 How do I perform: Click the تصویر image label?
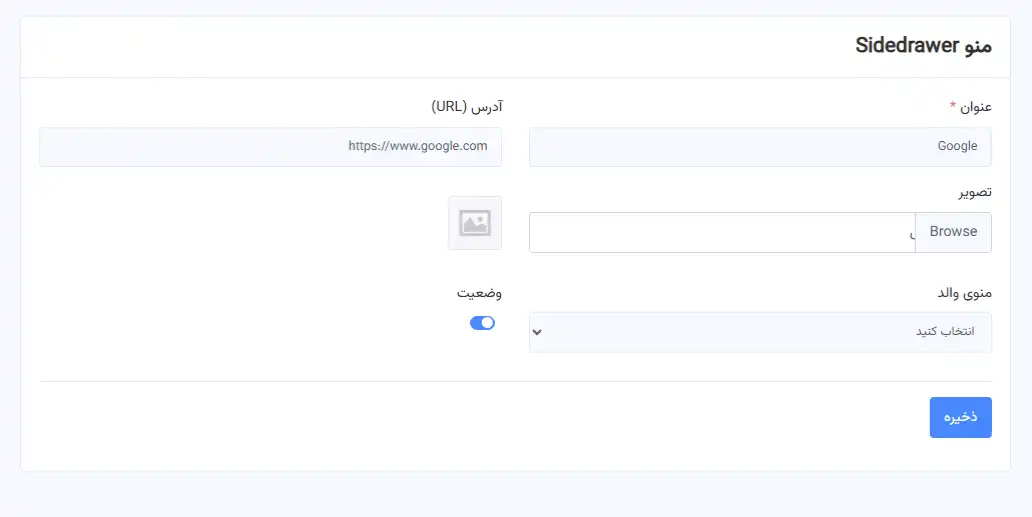[973, 192]
